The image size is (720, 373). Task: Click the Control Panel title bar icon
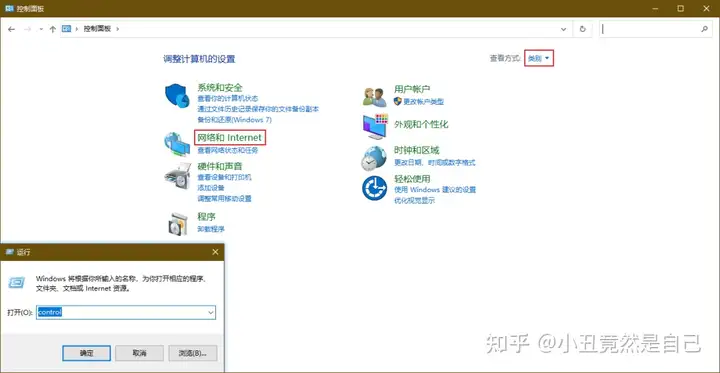[x=9, y=8]
